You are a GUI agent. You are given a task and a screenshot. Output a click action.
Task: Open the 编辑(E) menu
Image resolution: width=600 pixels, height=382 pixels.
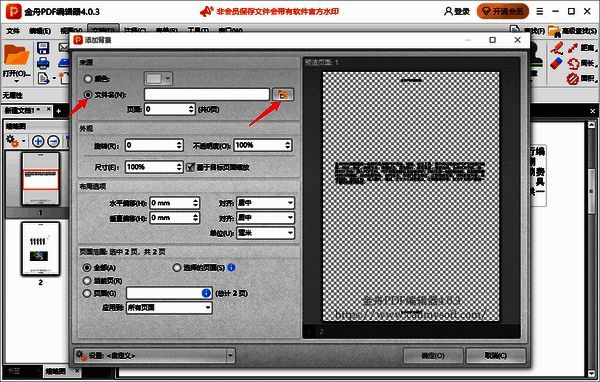click(40, 31)
